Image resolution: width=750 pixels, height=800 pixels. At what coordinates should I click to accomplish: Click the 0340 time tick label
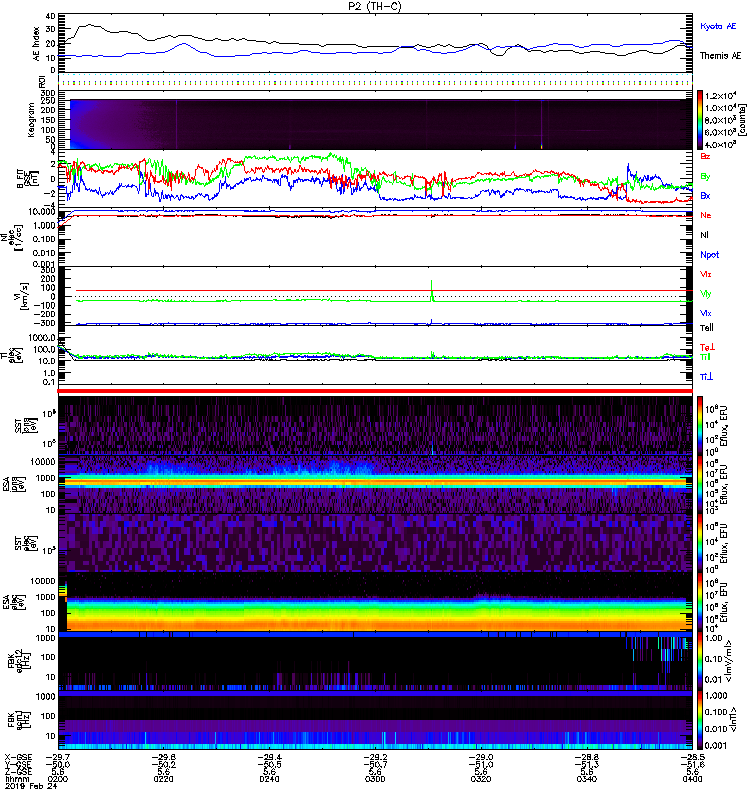tap(587, 779)
